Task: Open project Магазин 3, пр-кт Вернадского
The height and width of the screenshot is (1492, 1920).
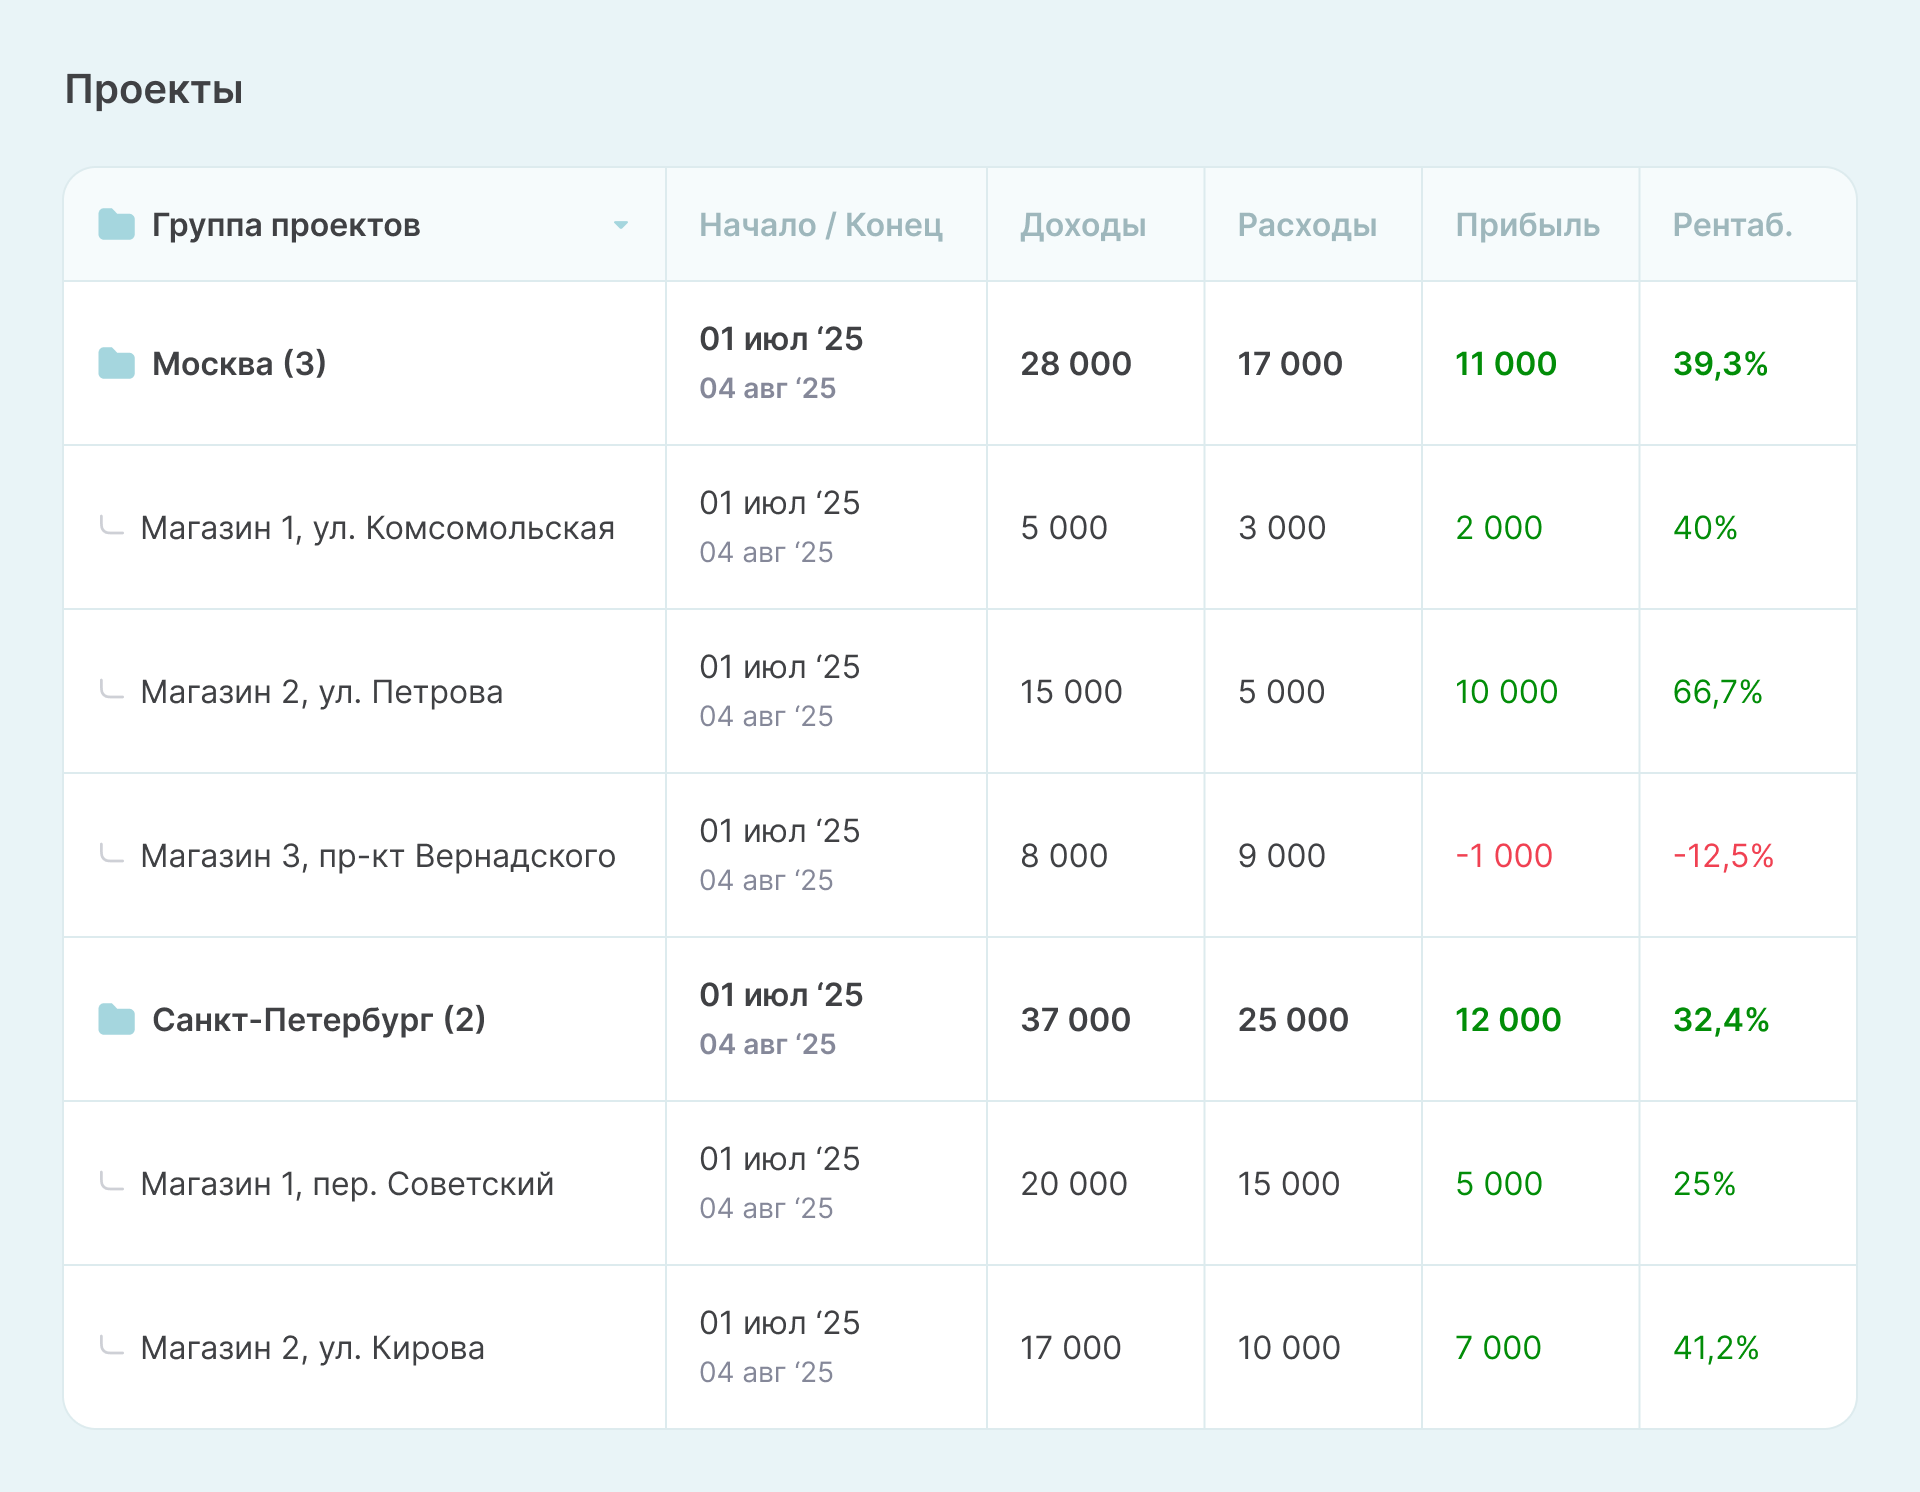Action: tap(378, 856)
